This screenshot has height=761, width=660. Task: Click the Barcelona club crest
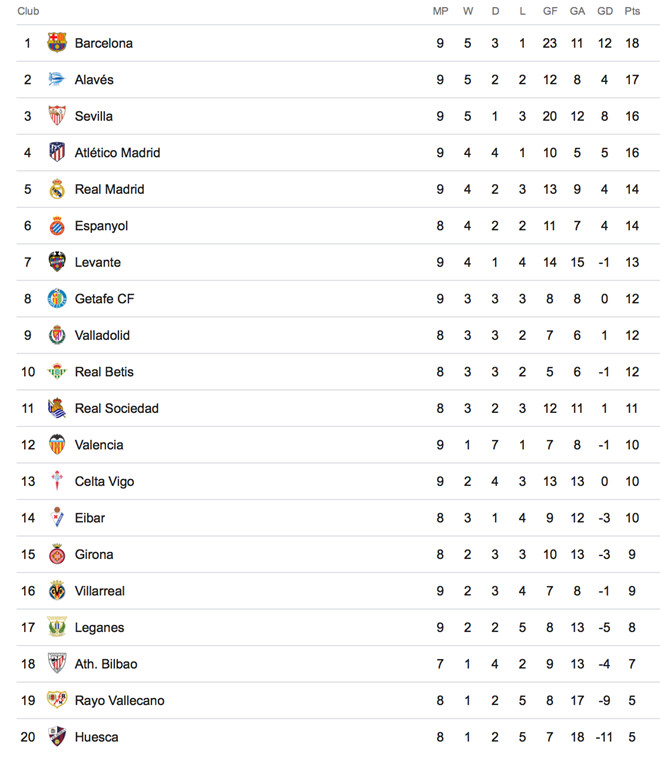[x=57, y=43]
